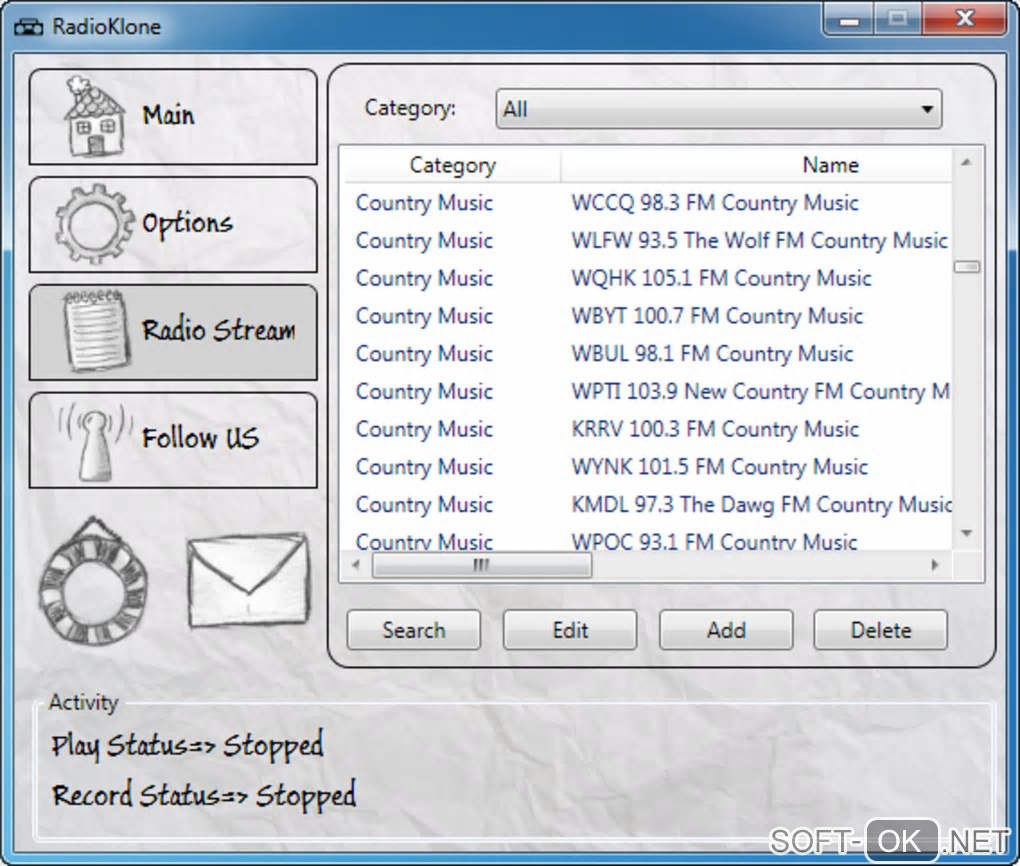The image size is (1020, 866).
Task: Click the Play Status Stopped text
Action: click(187, 746)
